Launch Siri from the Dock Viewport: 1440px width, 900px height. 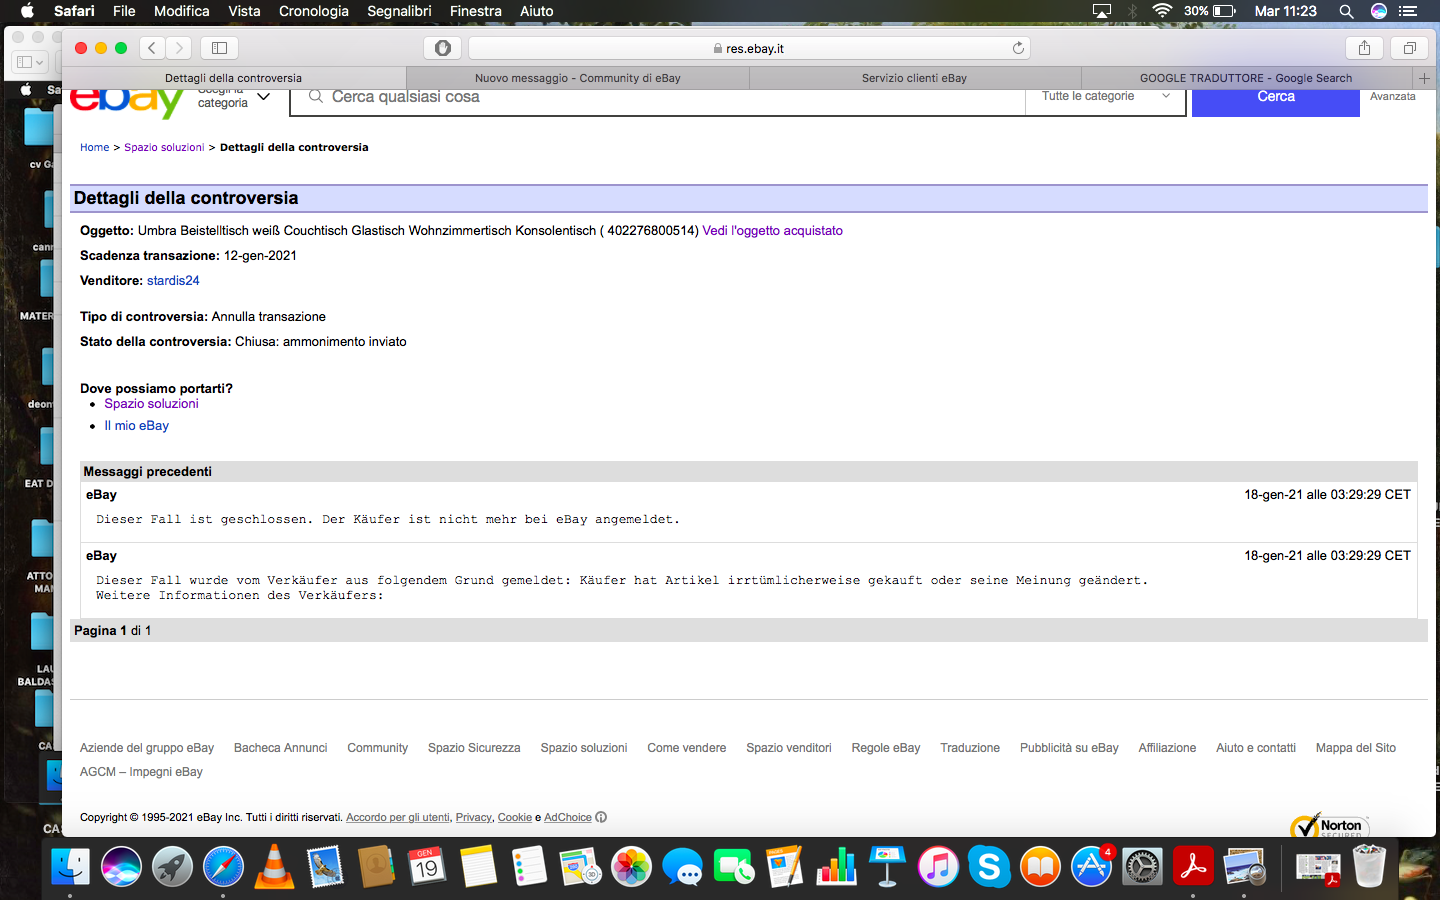(121, 866)
